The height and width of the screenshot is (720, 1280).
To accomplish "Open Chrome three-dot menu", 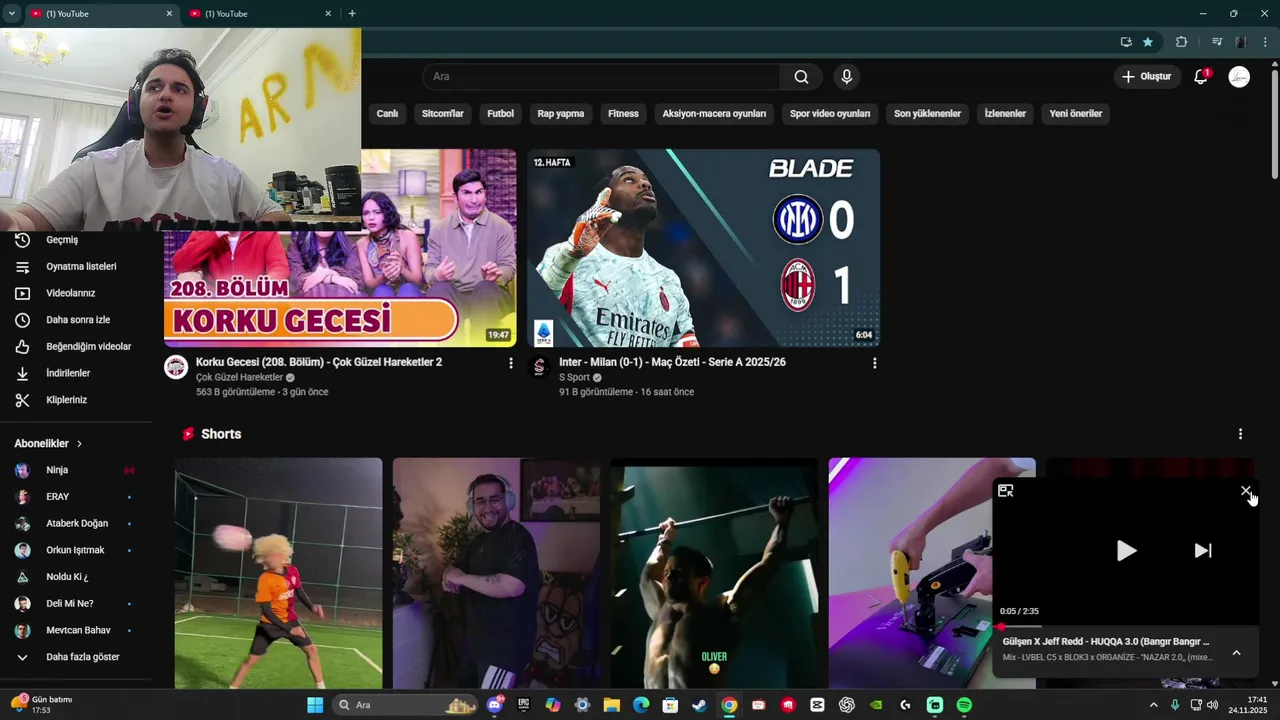I will [1265, 42].
